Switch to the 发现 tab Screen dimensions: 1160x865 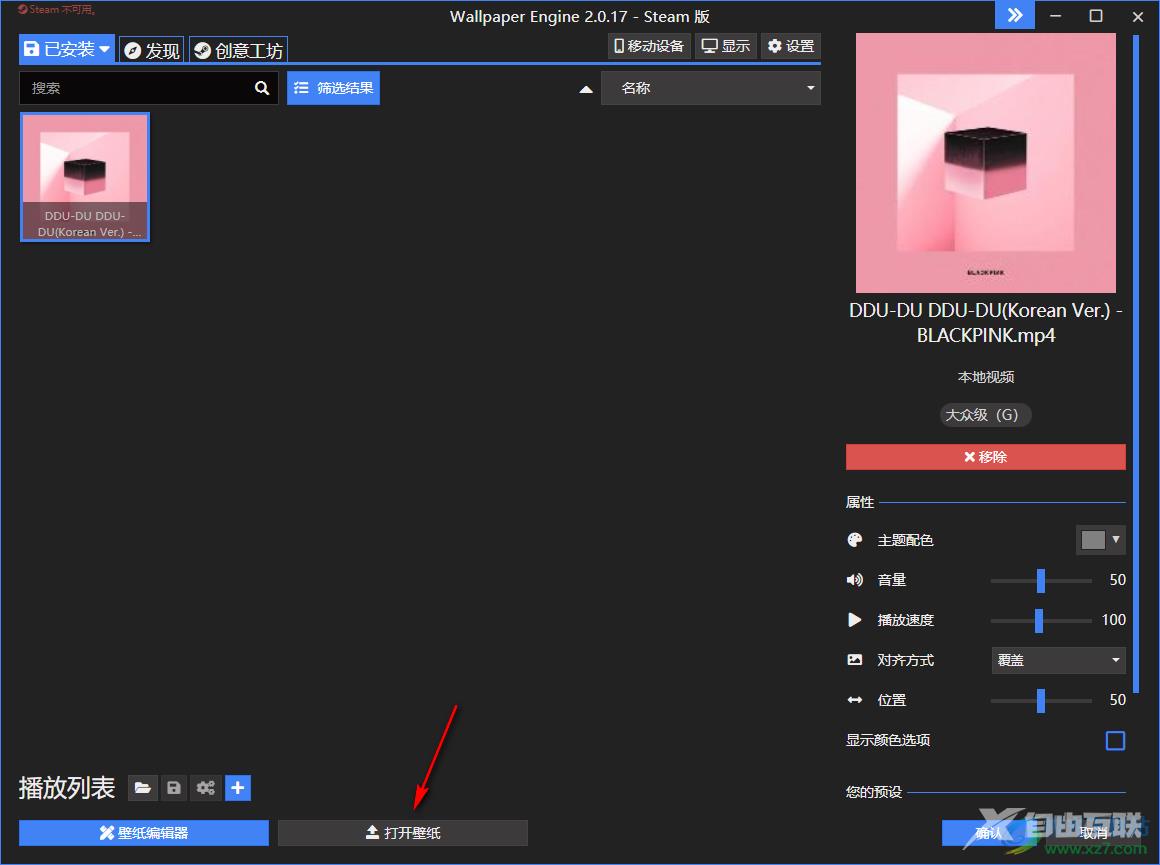pos(152,50)
